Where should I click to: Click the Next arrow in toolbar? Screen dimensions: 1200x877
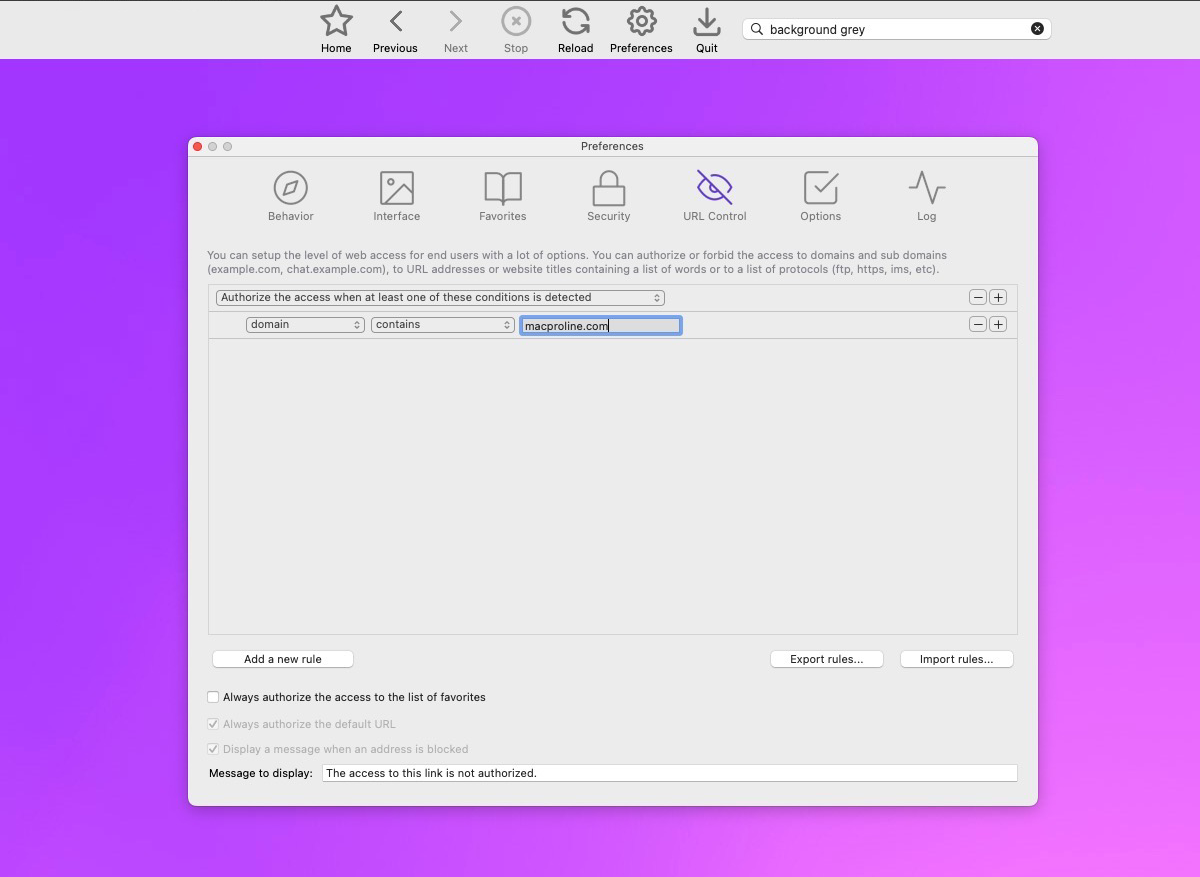[456, 21]
